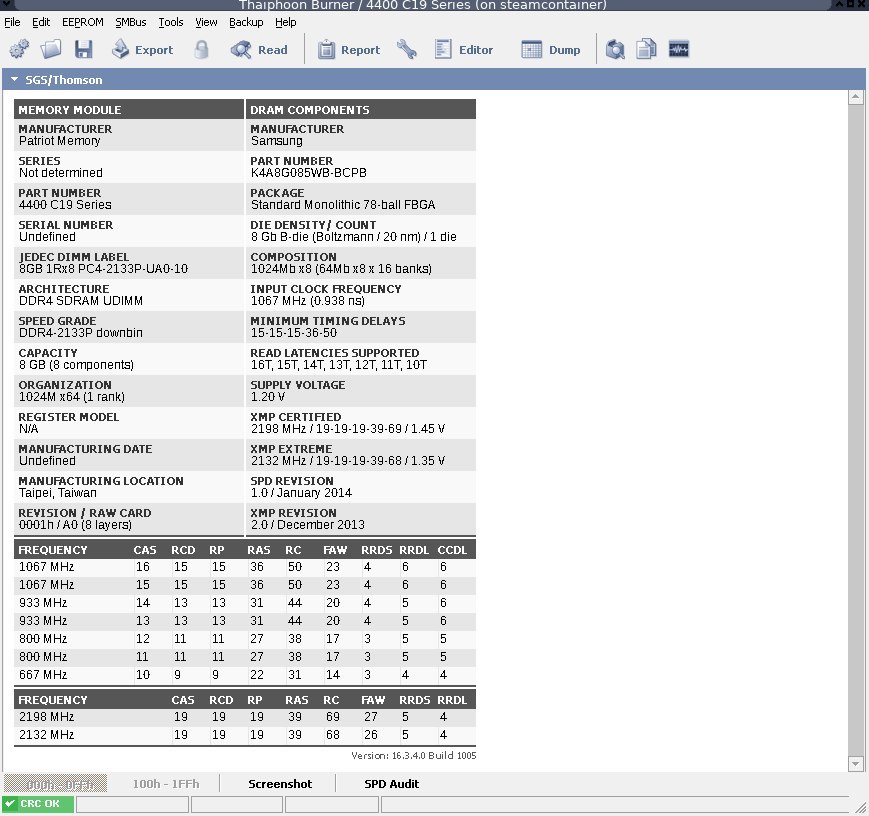Select the Screenshot tab
The width and height of the screenshot is (869, 816).
(280, 784)
